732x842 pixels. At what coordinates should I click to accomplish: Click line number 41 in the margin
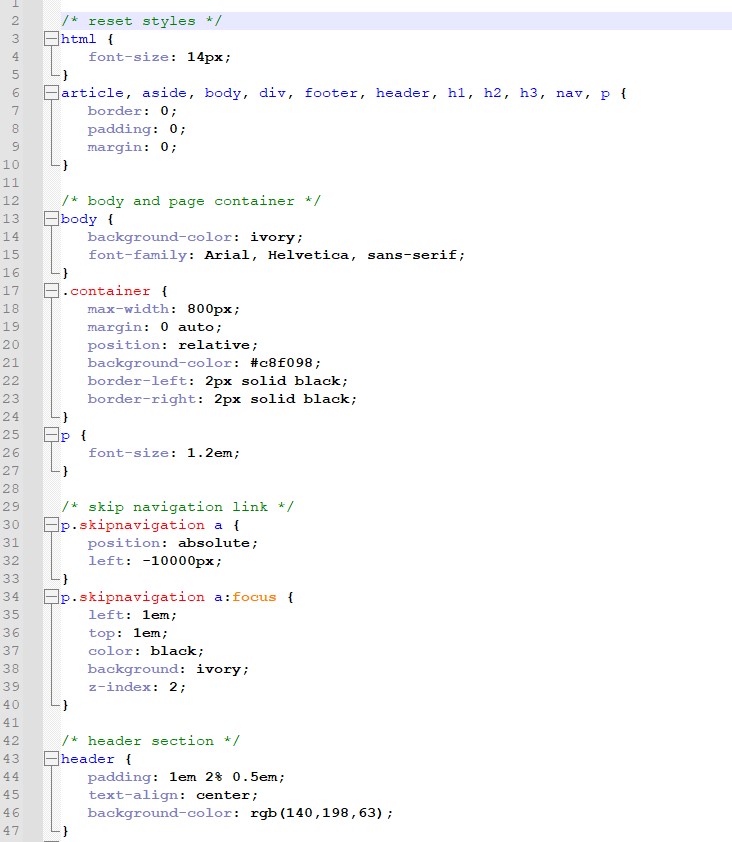pos(11,723)
